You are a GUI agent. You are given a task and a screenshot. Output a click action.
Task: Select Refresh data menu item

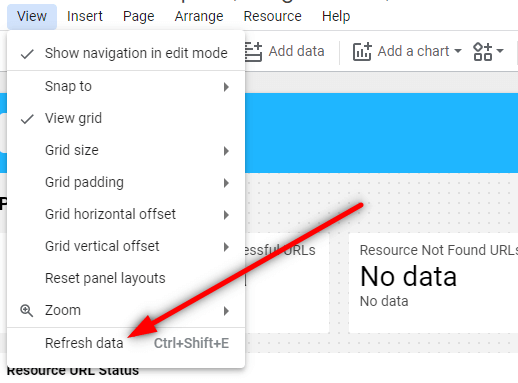pos(126,343)
